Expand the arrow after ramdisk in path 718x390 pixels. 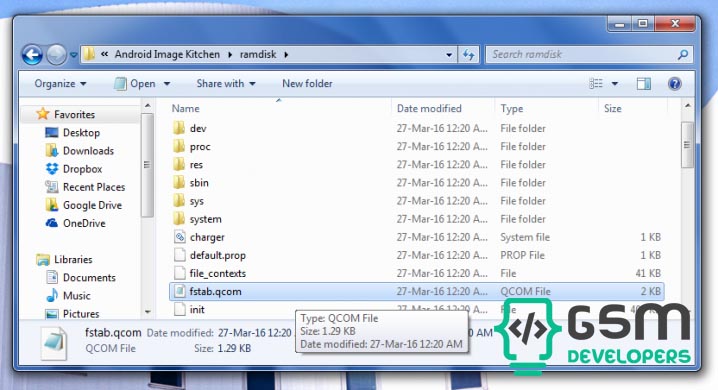[286, 54]
